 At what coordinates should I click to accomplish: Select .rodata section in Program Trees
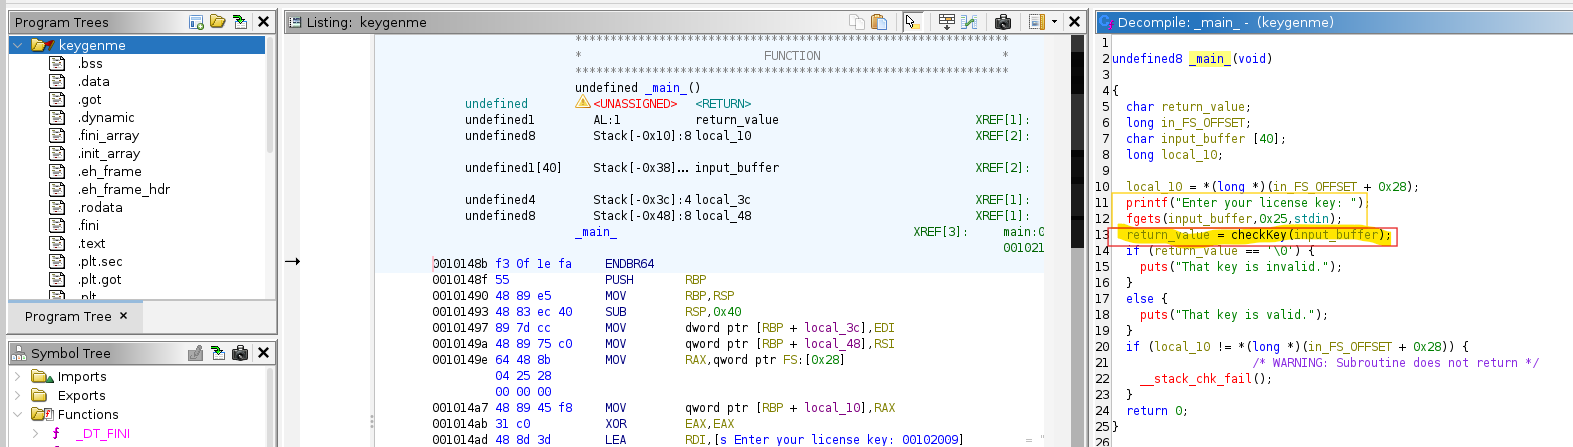click(100, 208)
